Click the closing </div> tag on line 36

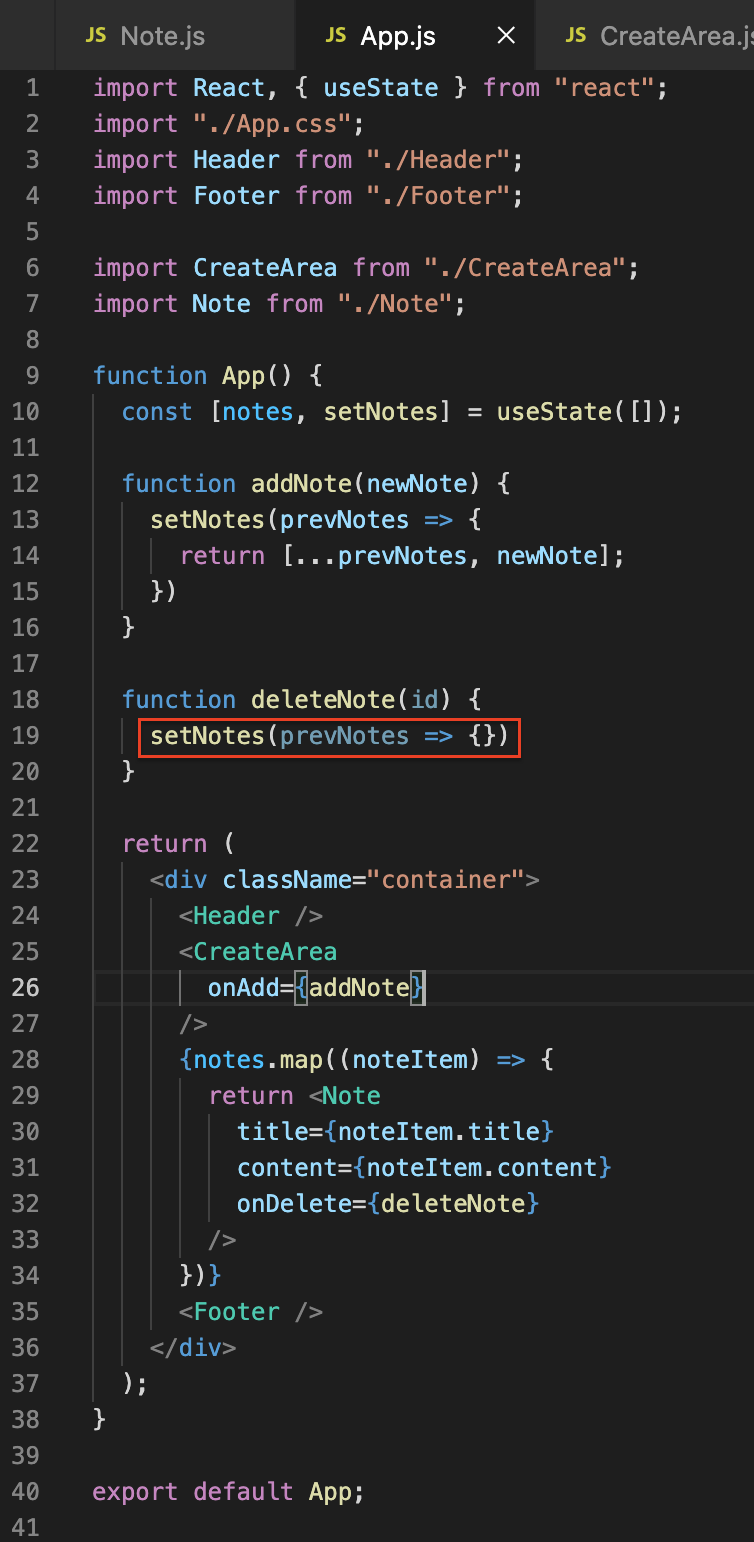[193, 1347]
